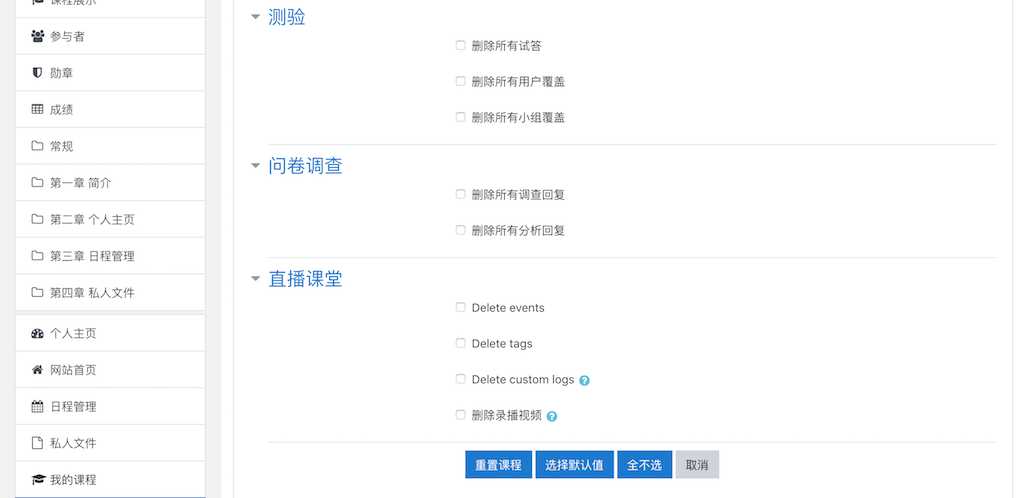Screen dimensions: 1024x498
Task: Enable the 删除所有试答 checkbox
Action: (x=460, y=45)
